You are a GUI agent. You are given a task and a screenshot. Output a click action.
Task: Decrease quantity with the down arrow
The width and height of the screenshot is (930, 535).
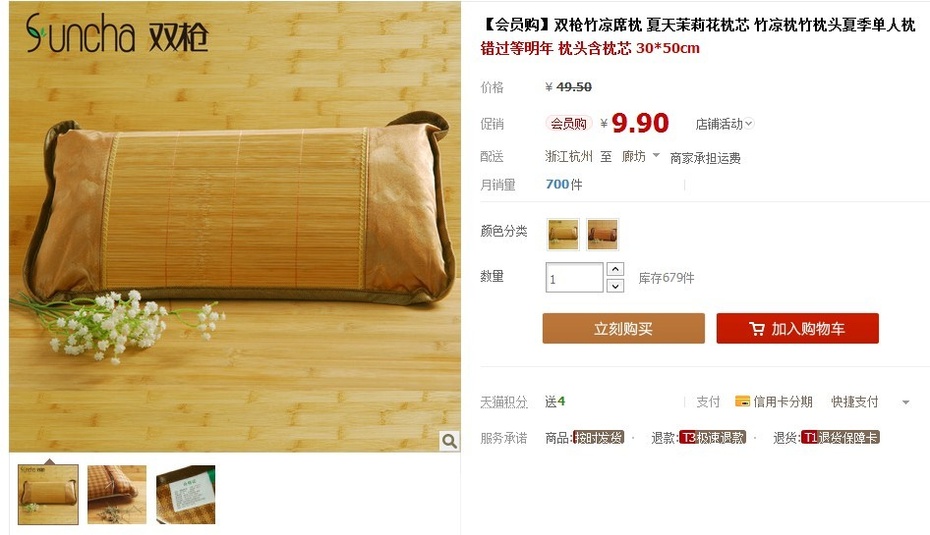(x=615, y=286)
